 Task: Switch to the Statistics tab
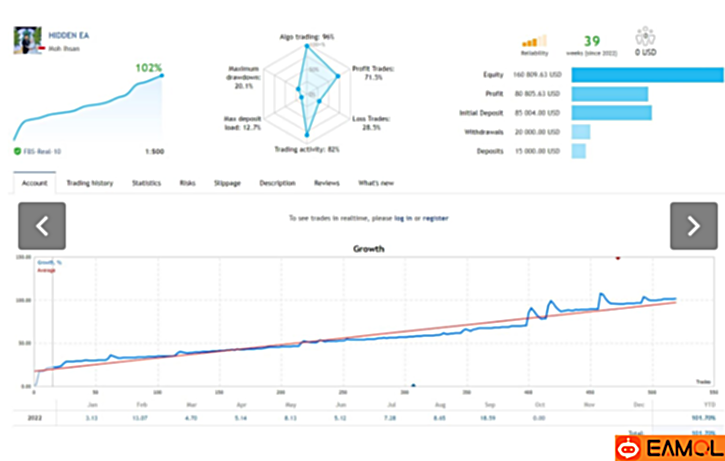(146, 183)
